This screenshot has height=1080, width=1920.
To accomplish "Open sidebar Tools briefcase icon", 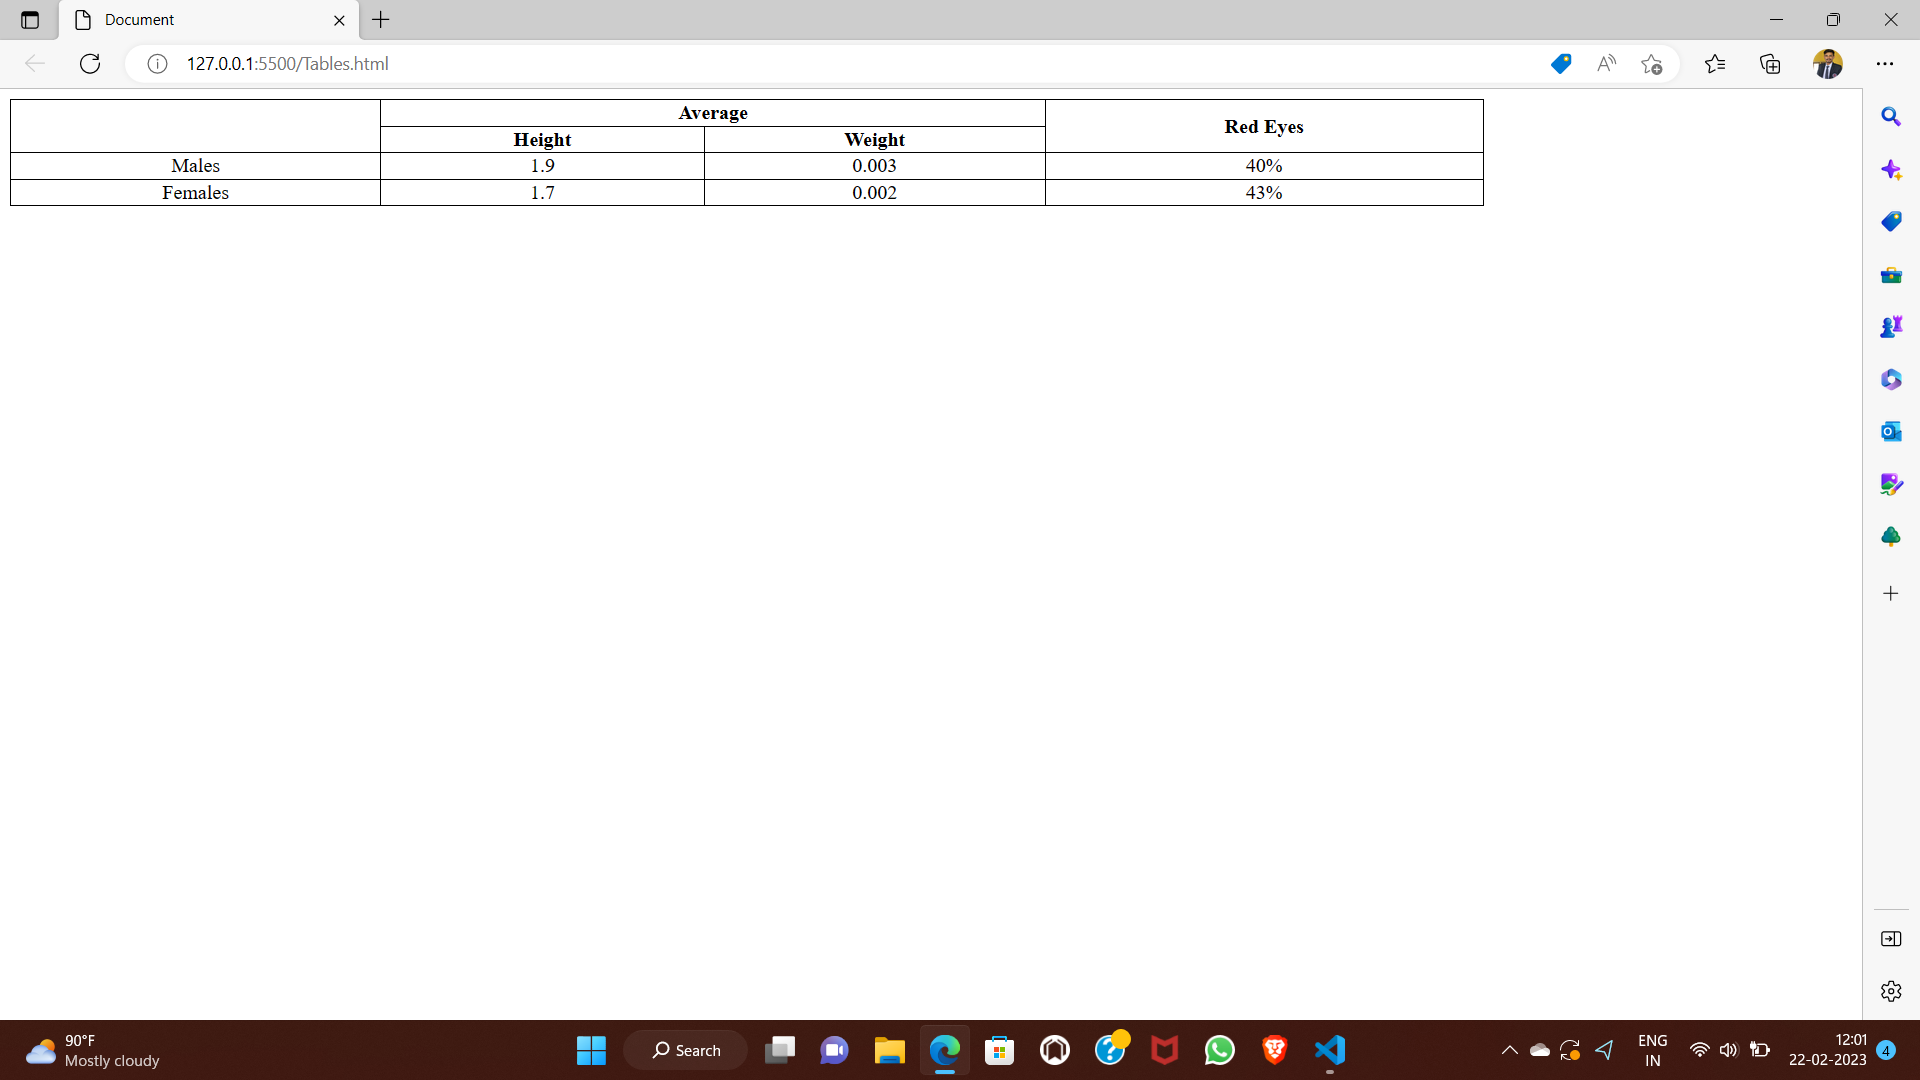I will (1891, 275).
